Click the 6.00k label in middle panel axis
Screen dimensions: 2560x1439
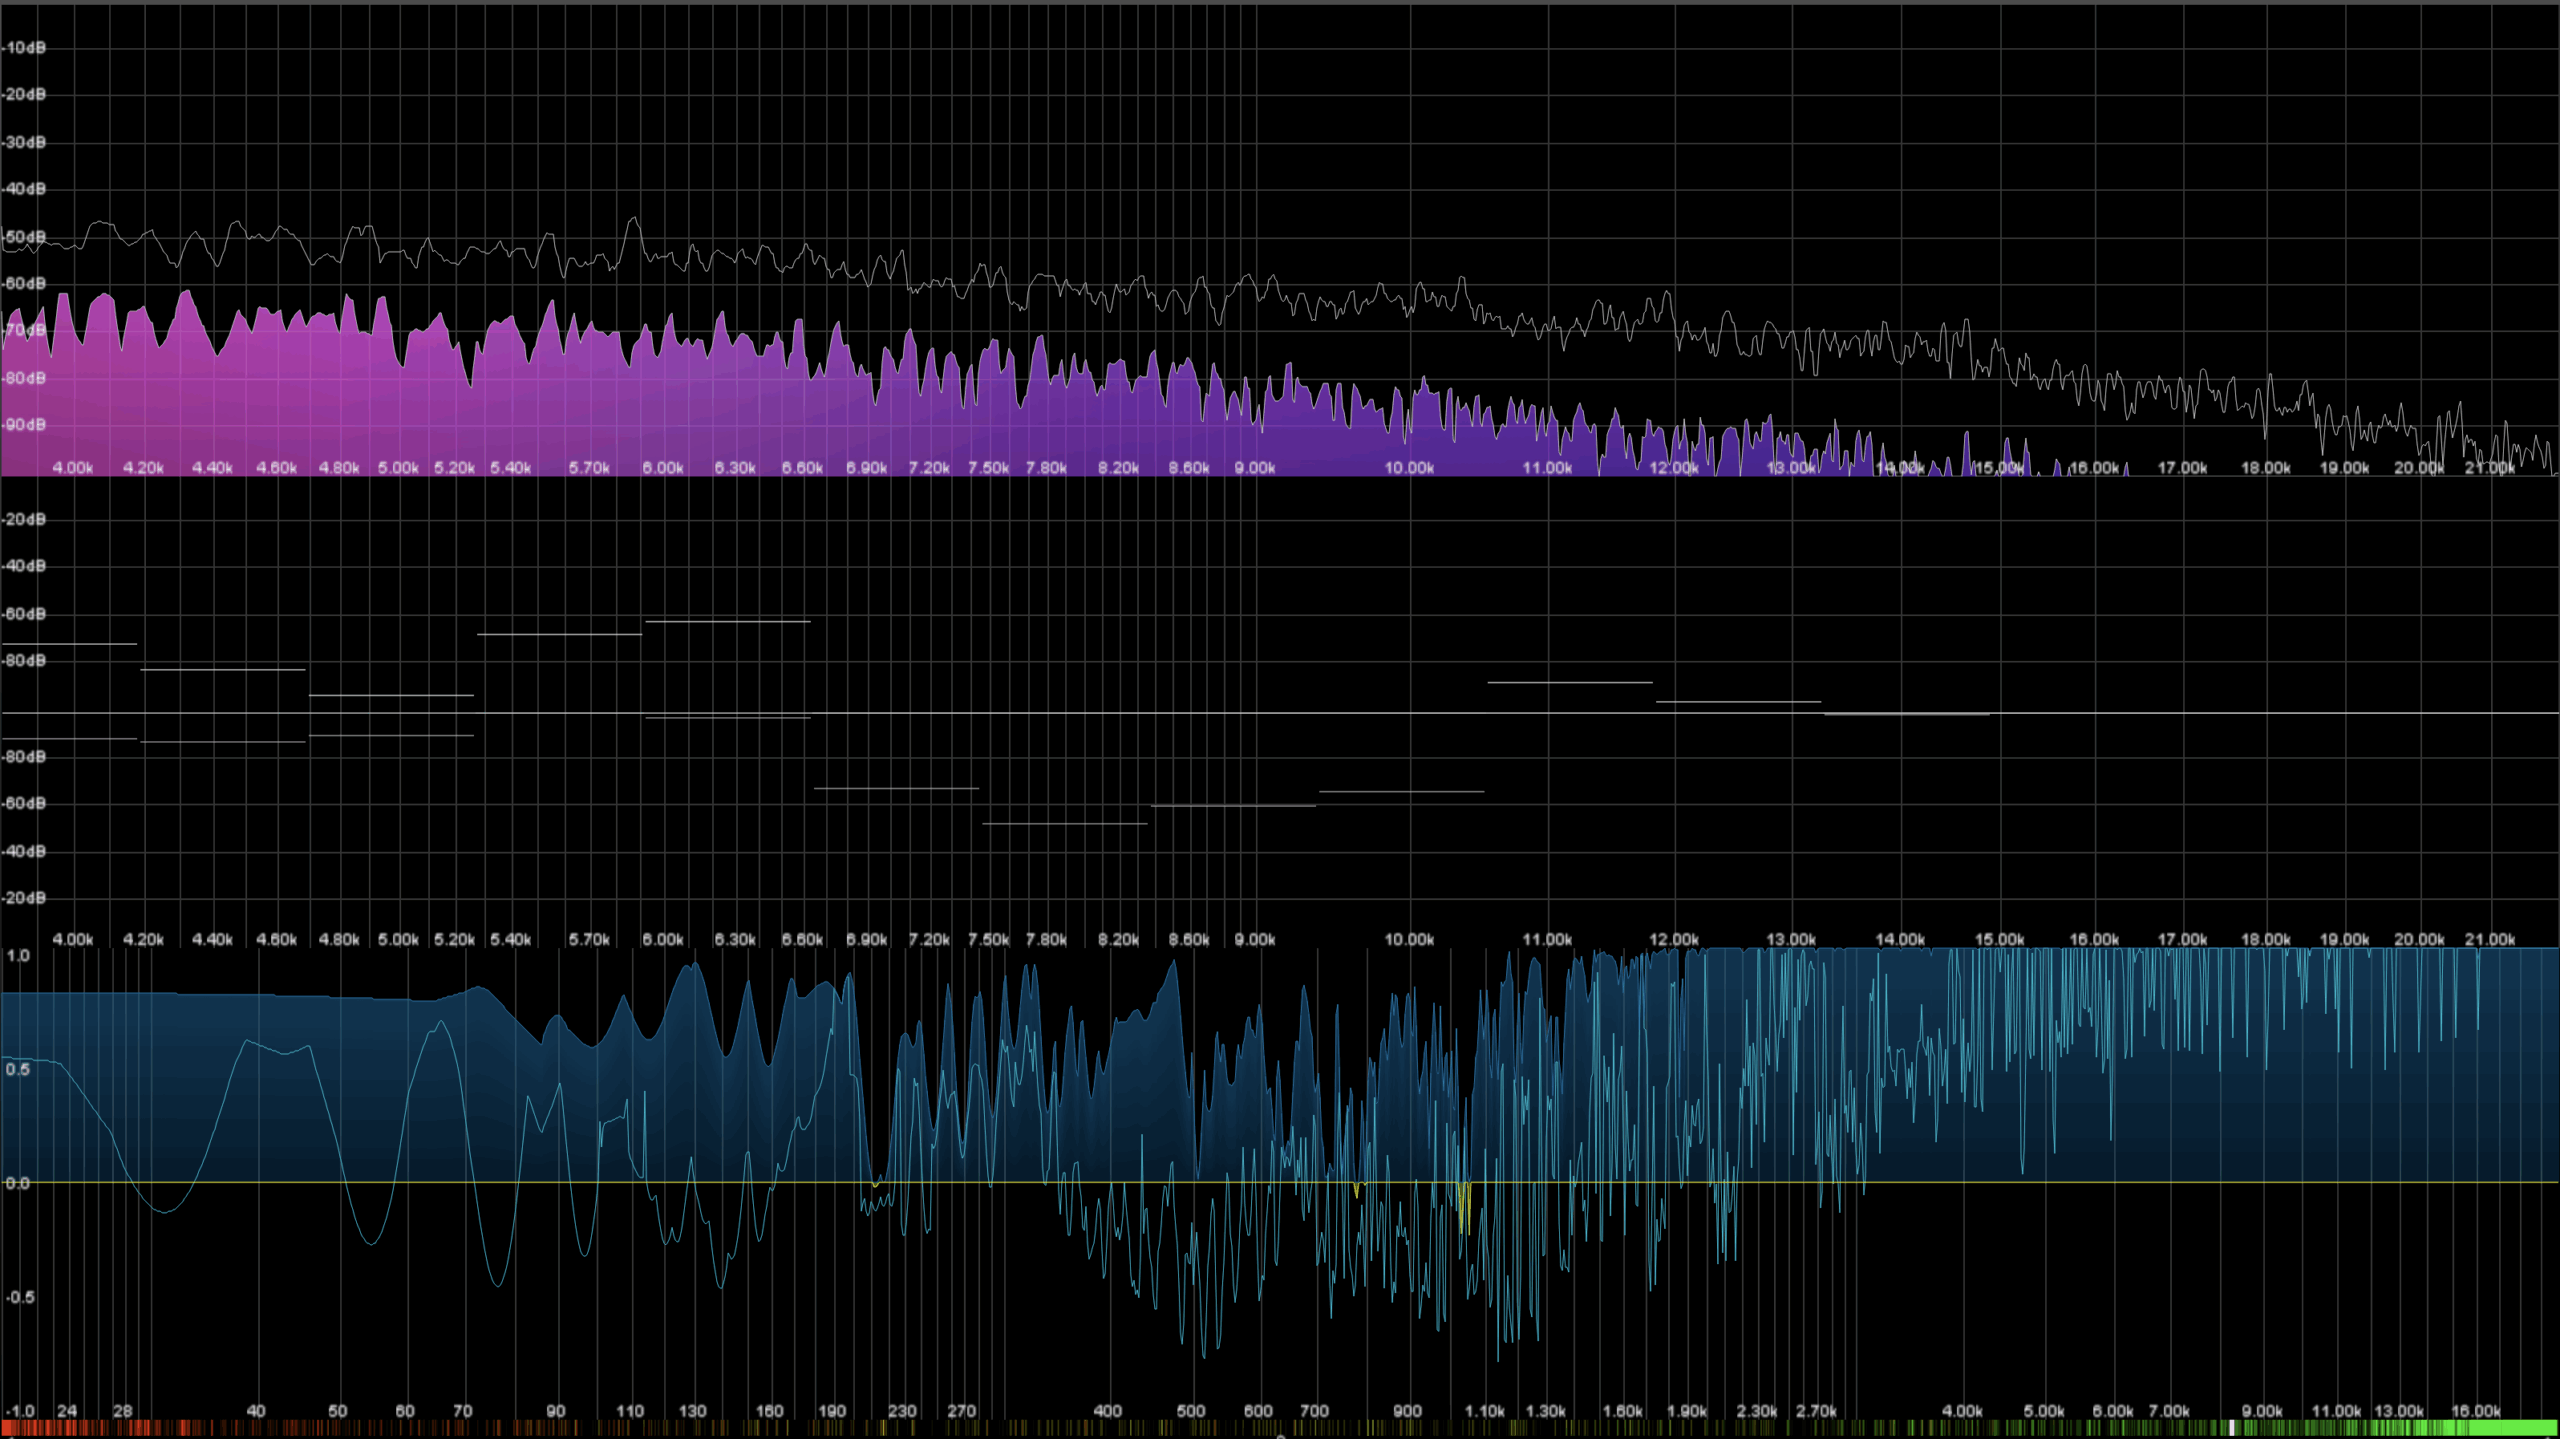663,940
